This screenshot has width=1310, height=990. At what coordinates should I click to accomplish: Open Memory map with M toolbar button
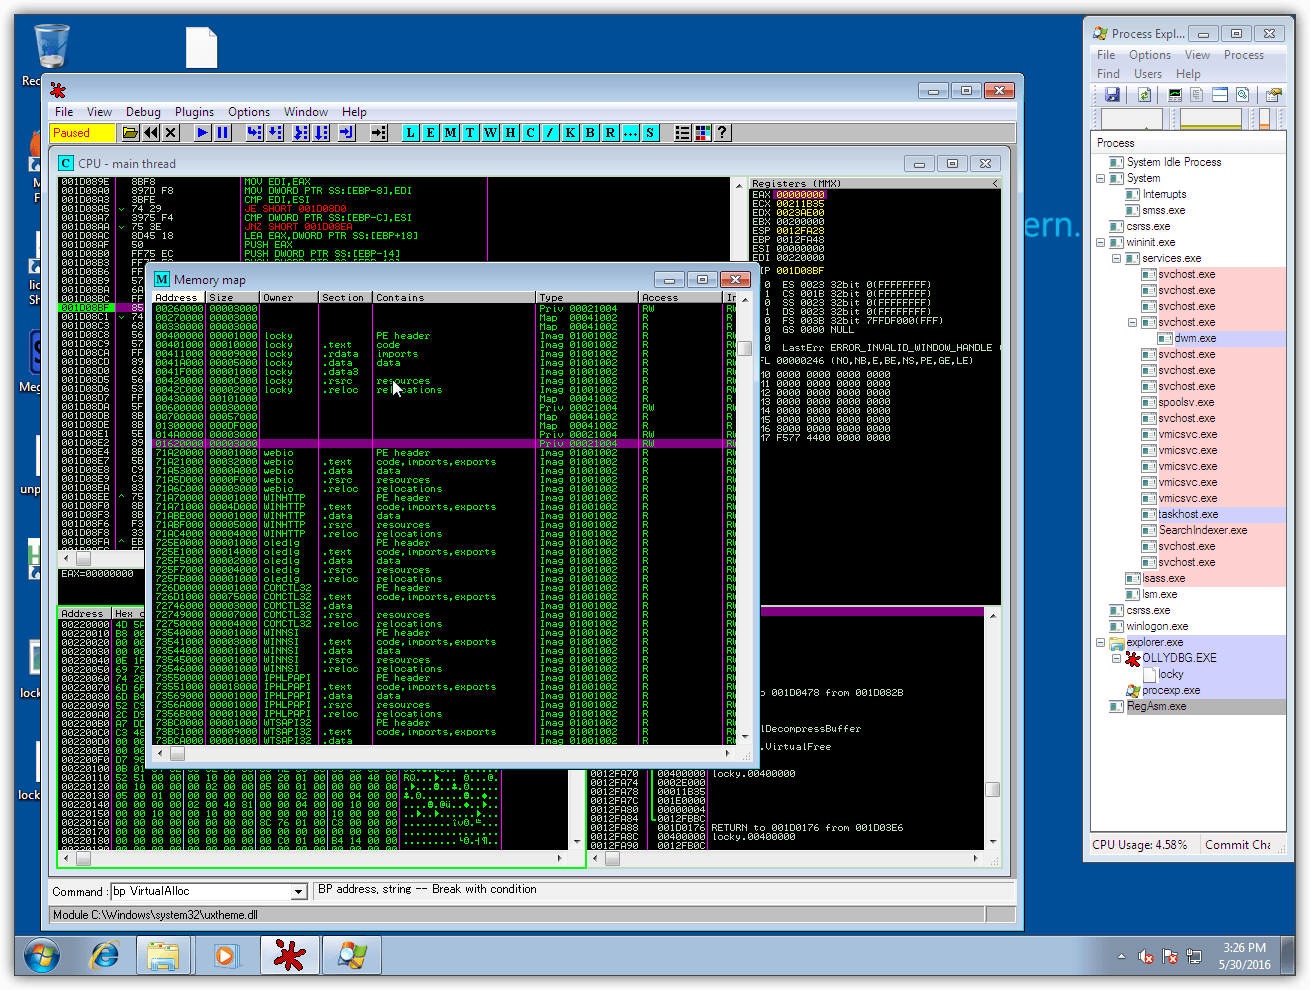[451, 132]
